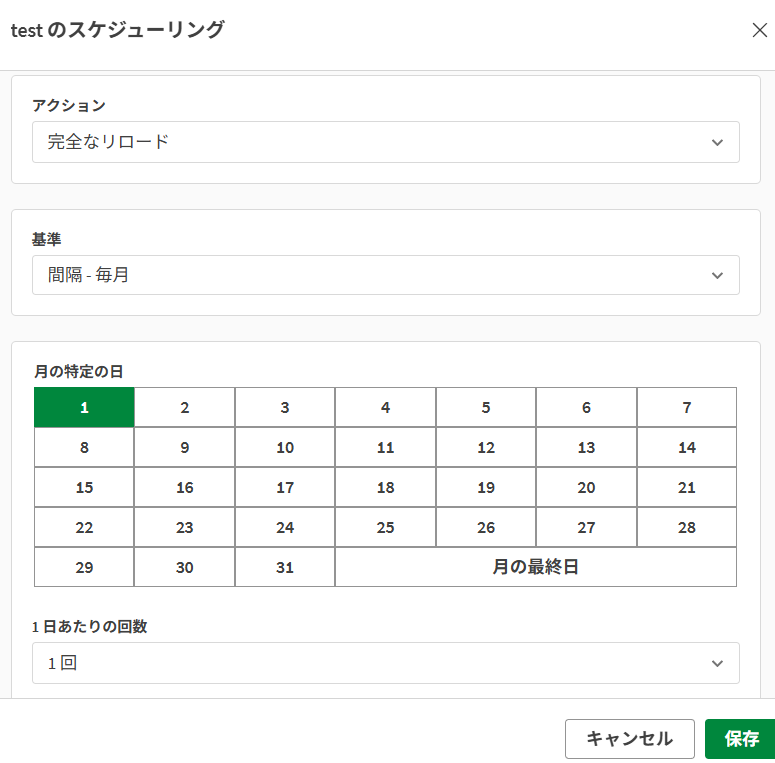Choose day 15 in the calendar grid
775x763 pixels.
[x=84, y=488]
